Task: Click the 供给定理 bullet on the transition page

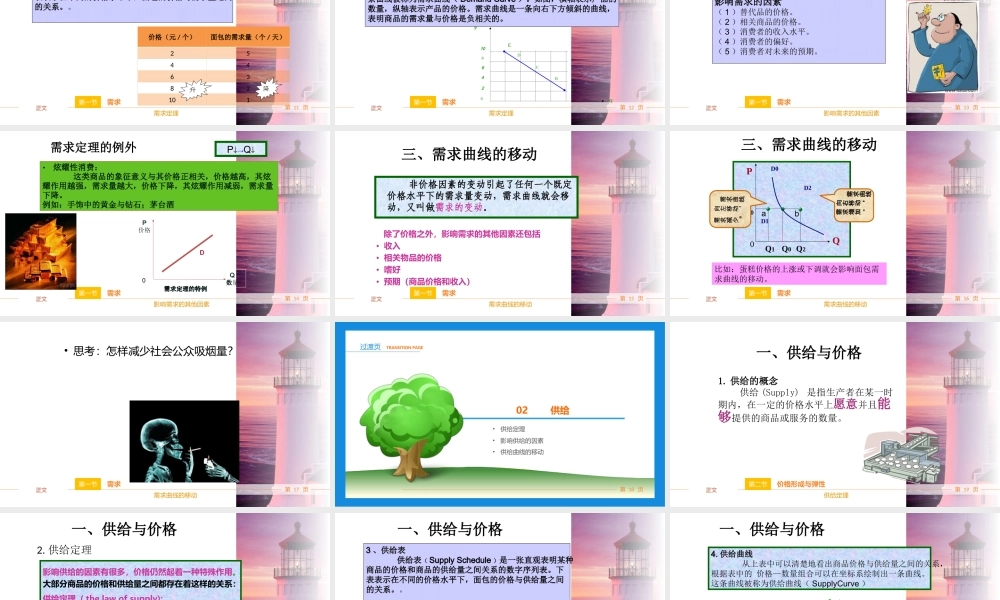Action: (x=511, y=430)
